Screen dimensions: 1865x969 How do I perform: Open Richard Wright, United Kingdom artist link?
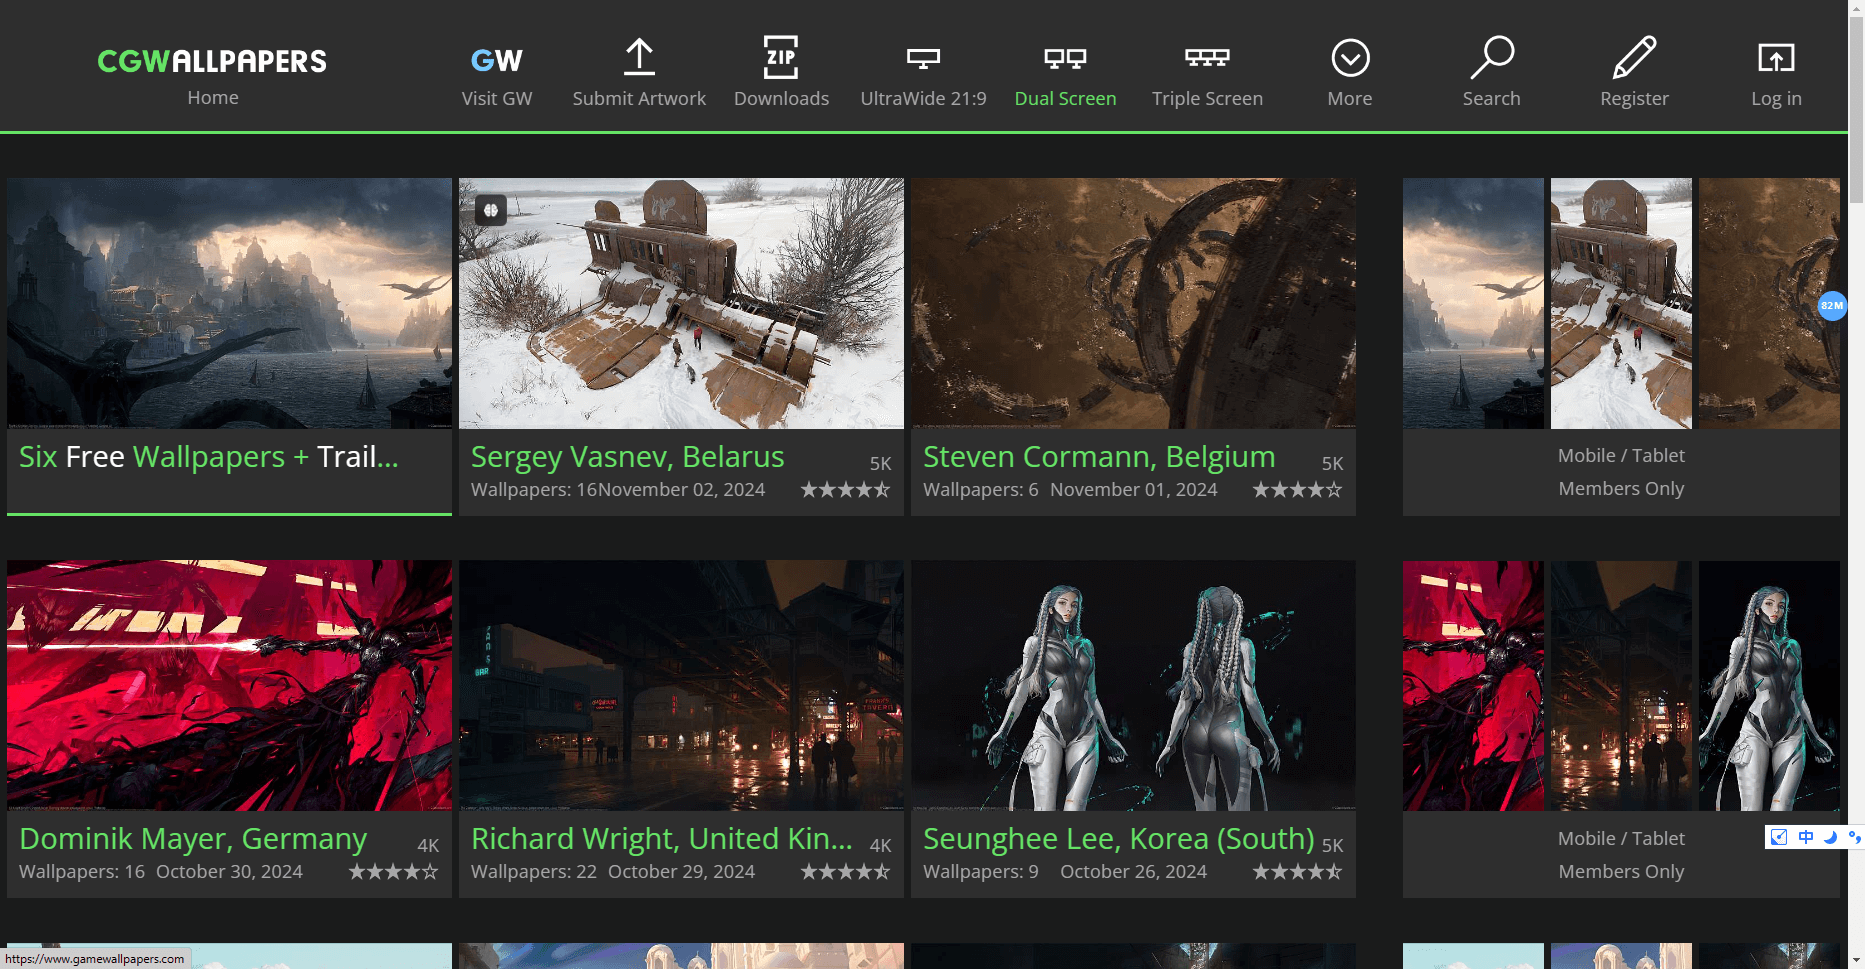point(662,839)
